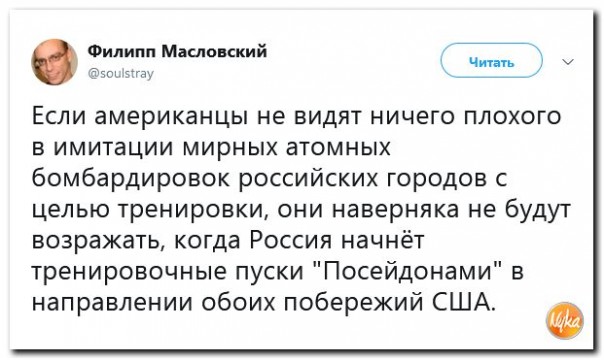
Task: Select the word "направлении" in the last line
Action: click(112, 303)
